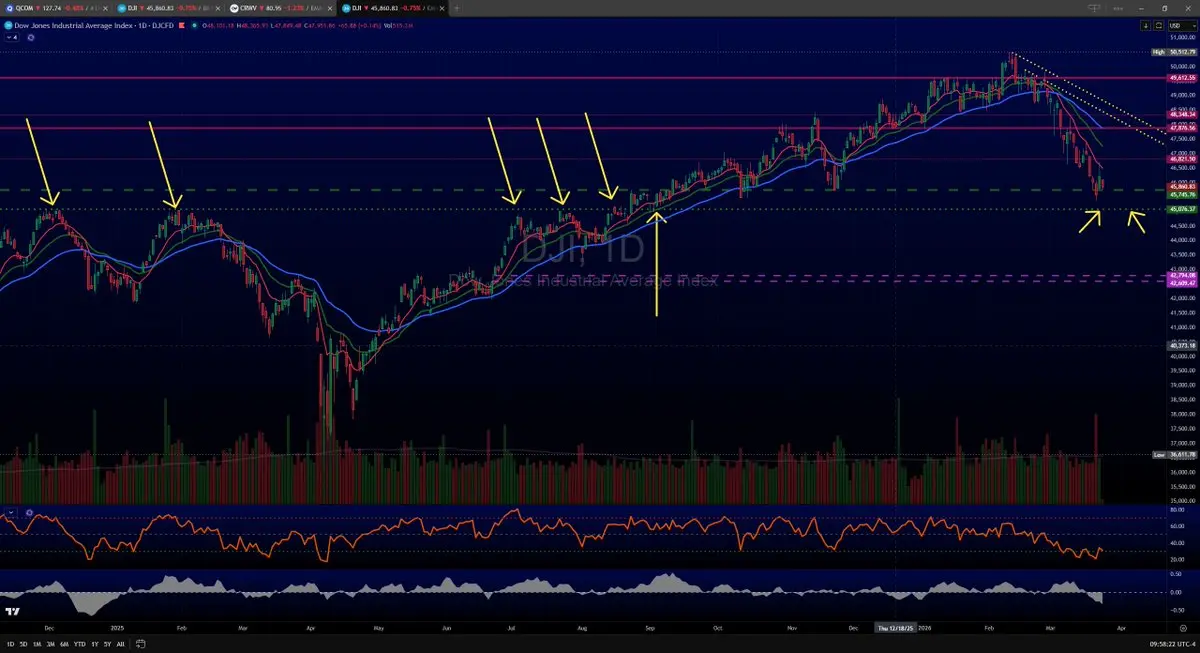Open the three-dots window menu
Viewport: 1200px width, 653px height.
click(1118, 8)
